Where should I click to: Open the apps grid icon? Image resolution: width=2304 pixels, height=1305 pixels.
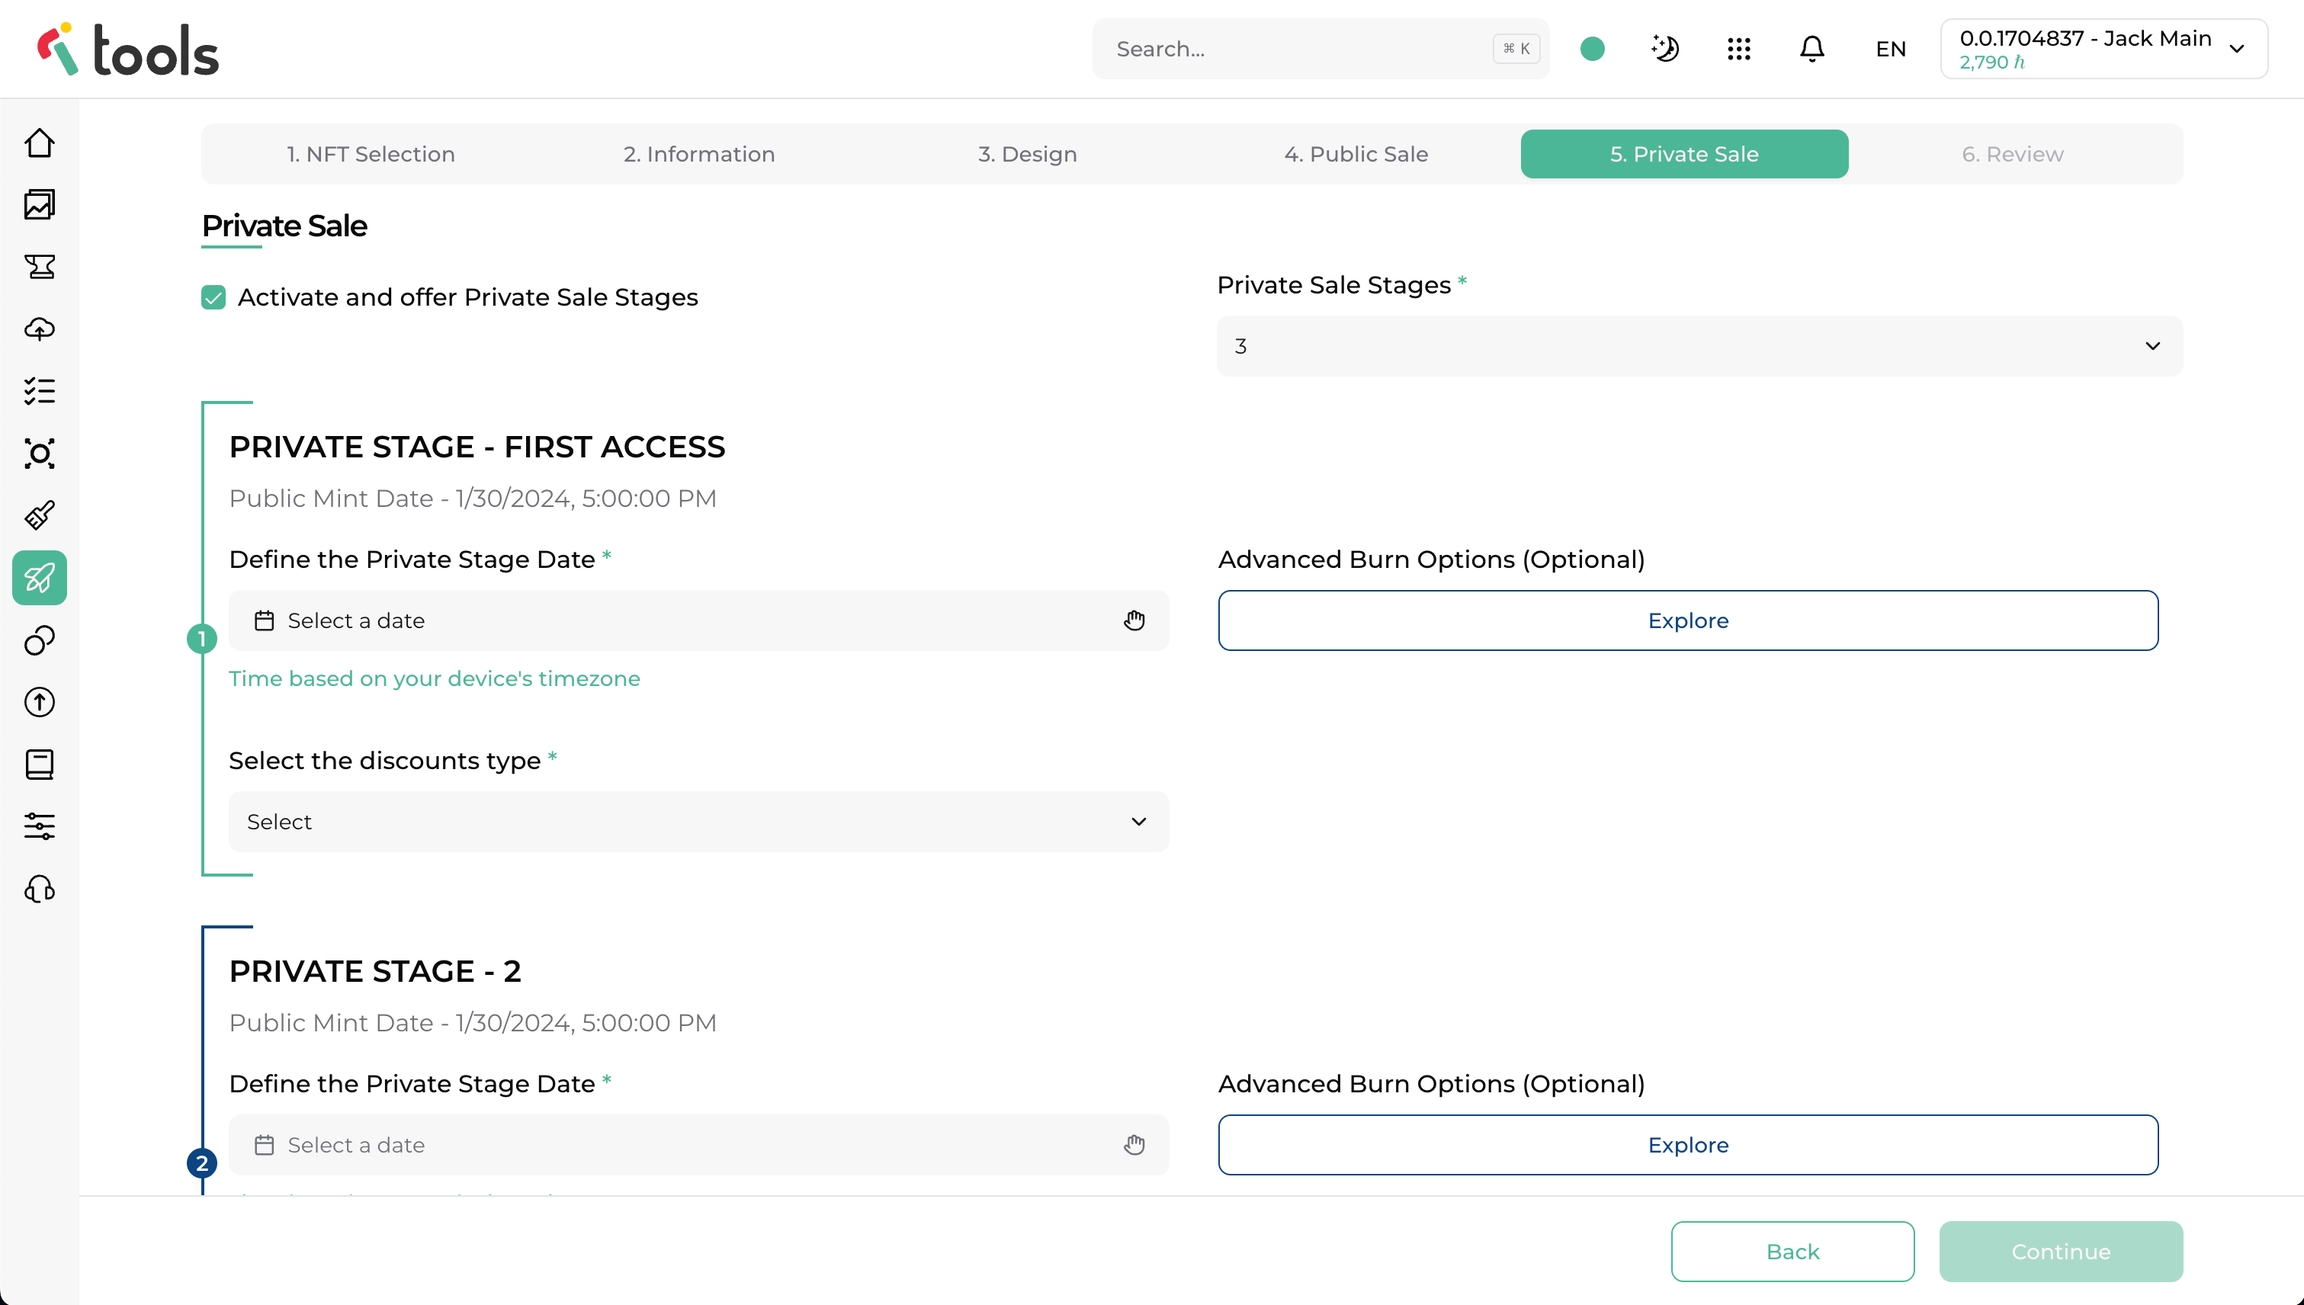1739,49
